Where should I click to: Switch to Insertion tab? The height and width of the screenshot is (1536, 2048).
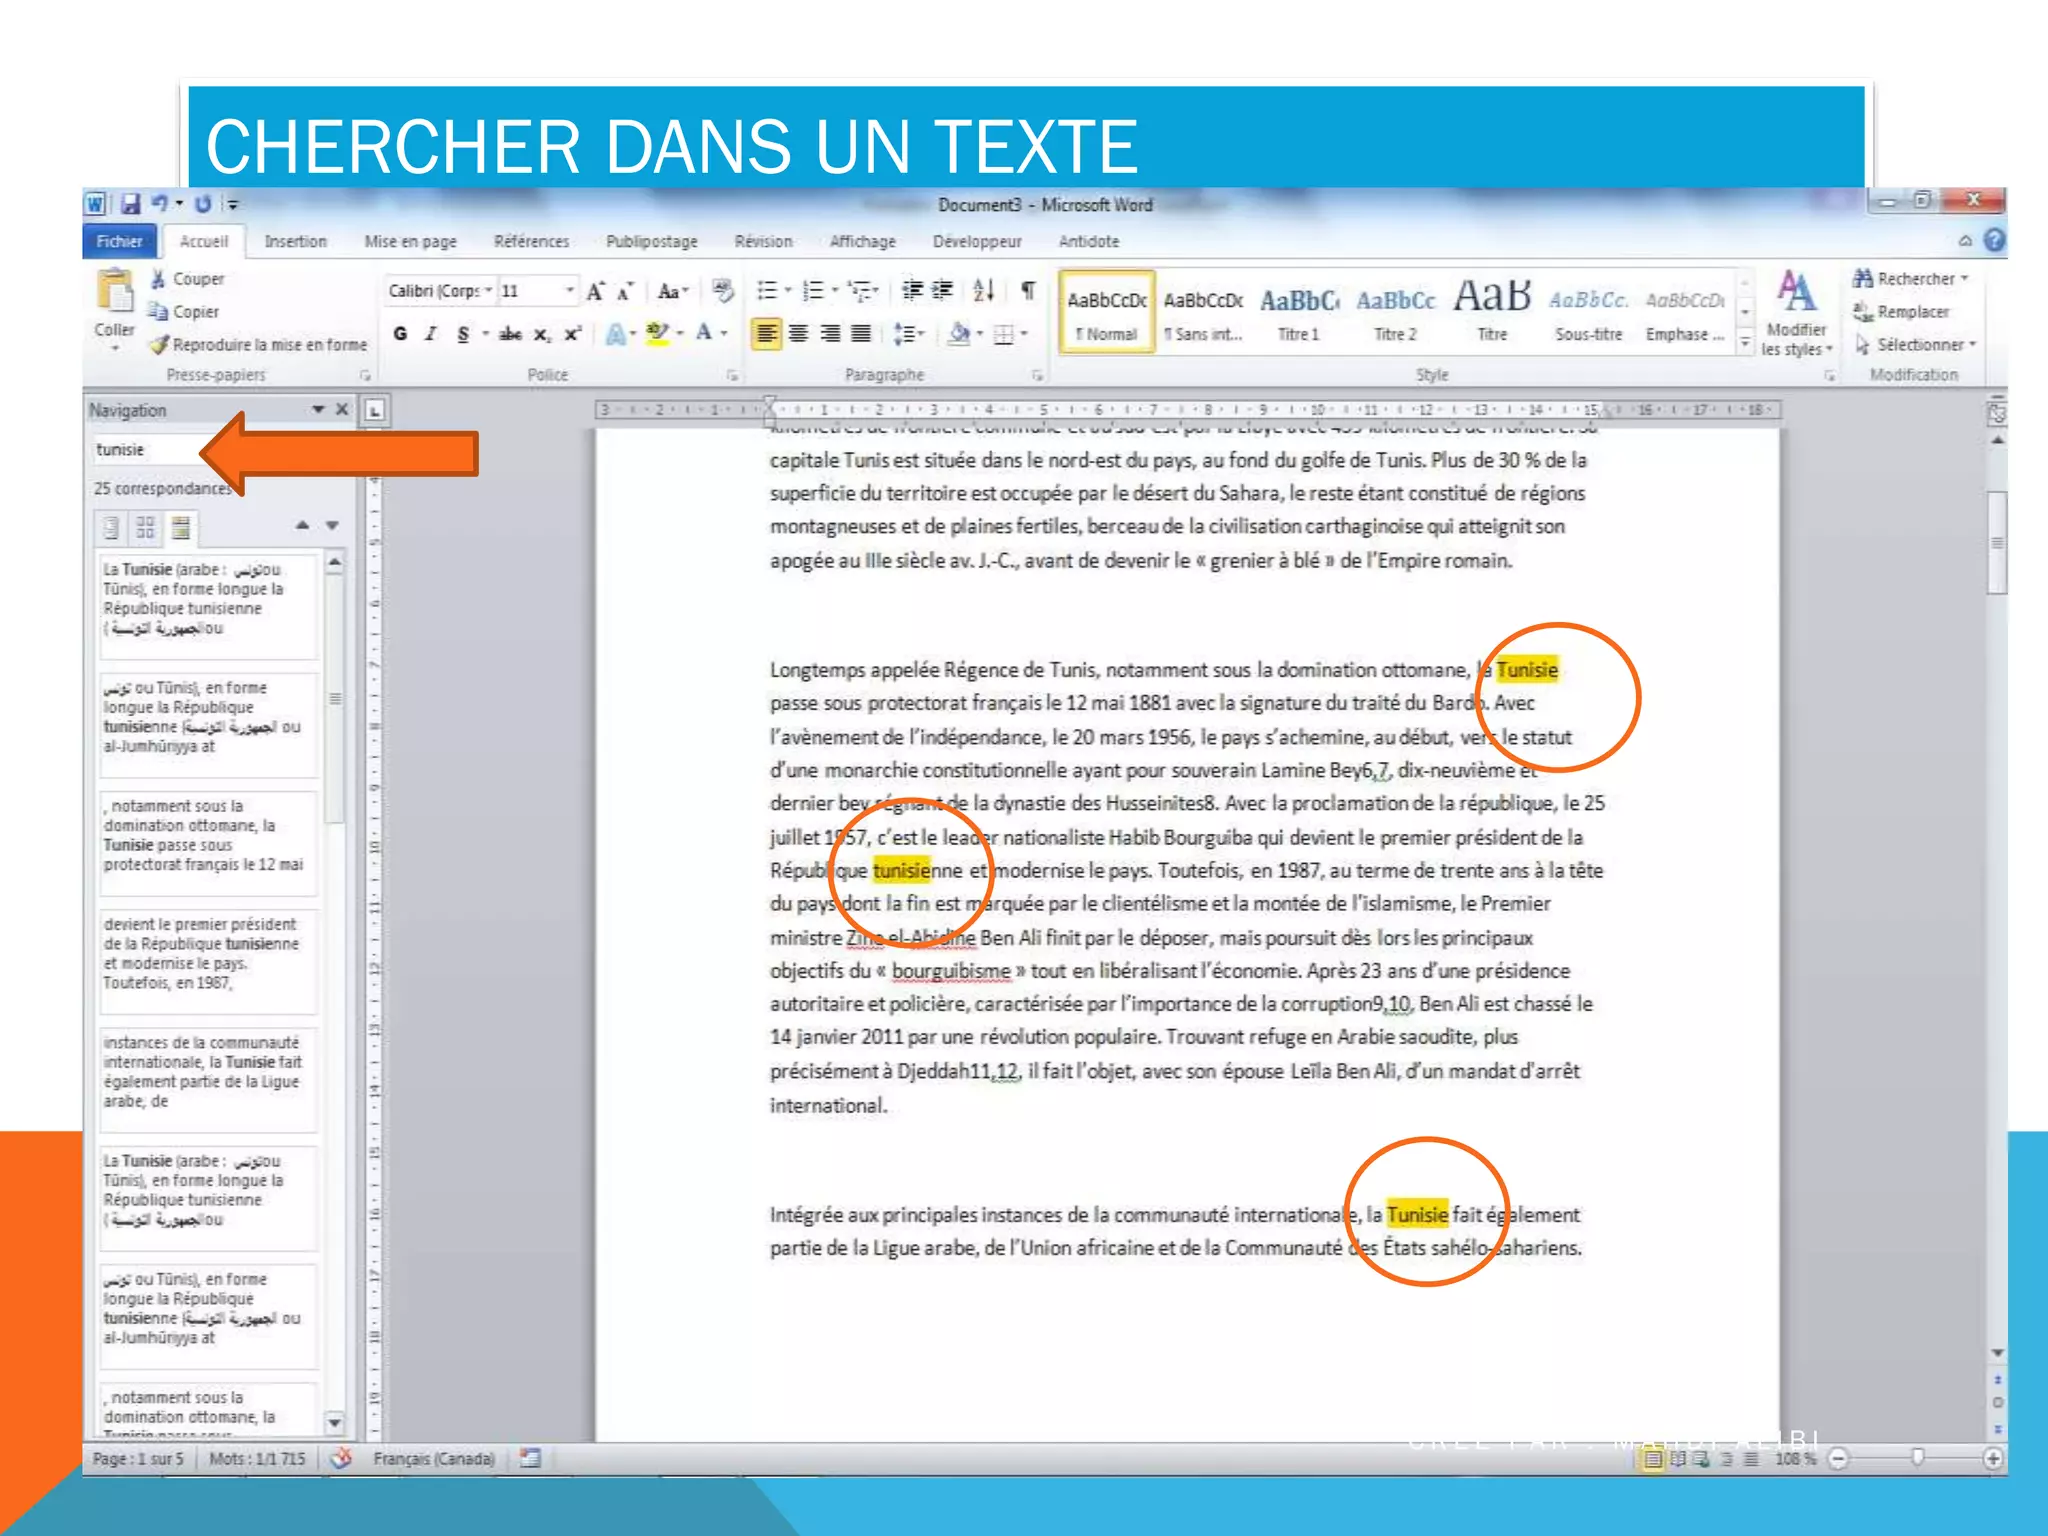295,241
